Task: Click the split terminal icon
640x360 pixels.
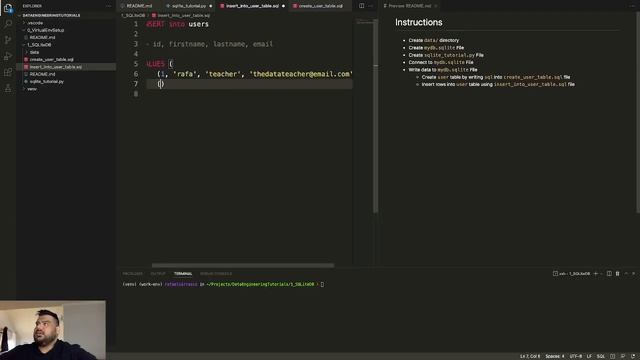Action: point(609,273)
